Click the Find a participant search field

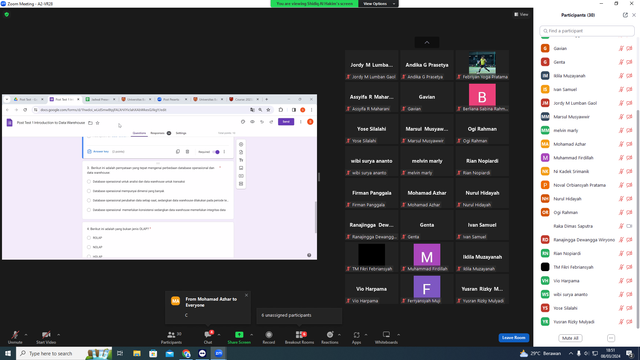(587, 31)
